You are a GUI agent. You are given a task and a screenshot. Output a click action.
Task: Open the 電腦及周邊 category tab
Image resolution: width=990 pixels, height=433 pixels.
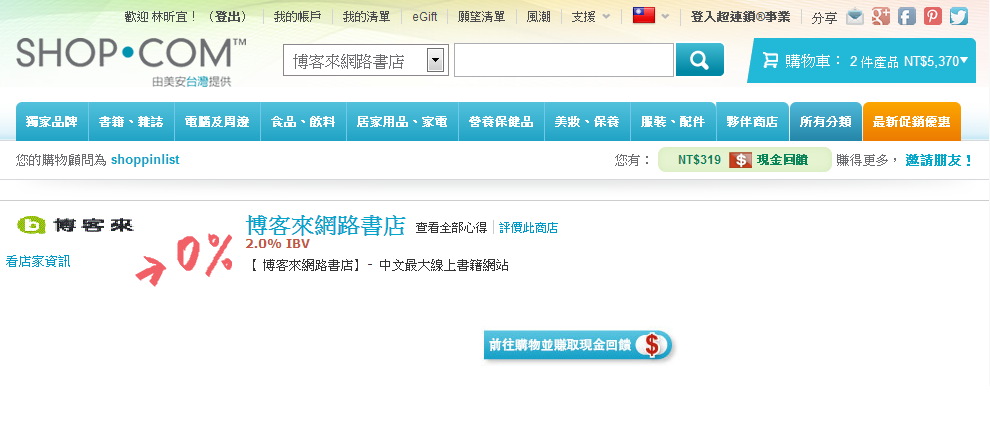coord(218,122)
